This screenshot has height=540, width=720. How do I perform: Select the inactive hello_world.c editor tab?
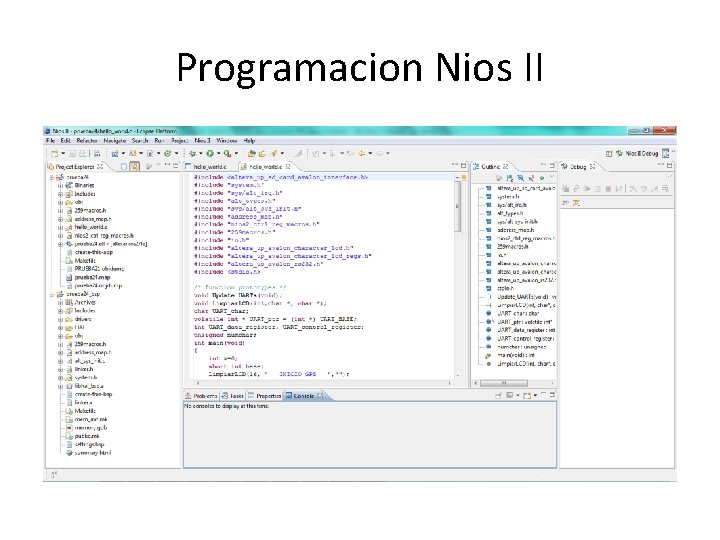(x=210, y=167)
